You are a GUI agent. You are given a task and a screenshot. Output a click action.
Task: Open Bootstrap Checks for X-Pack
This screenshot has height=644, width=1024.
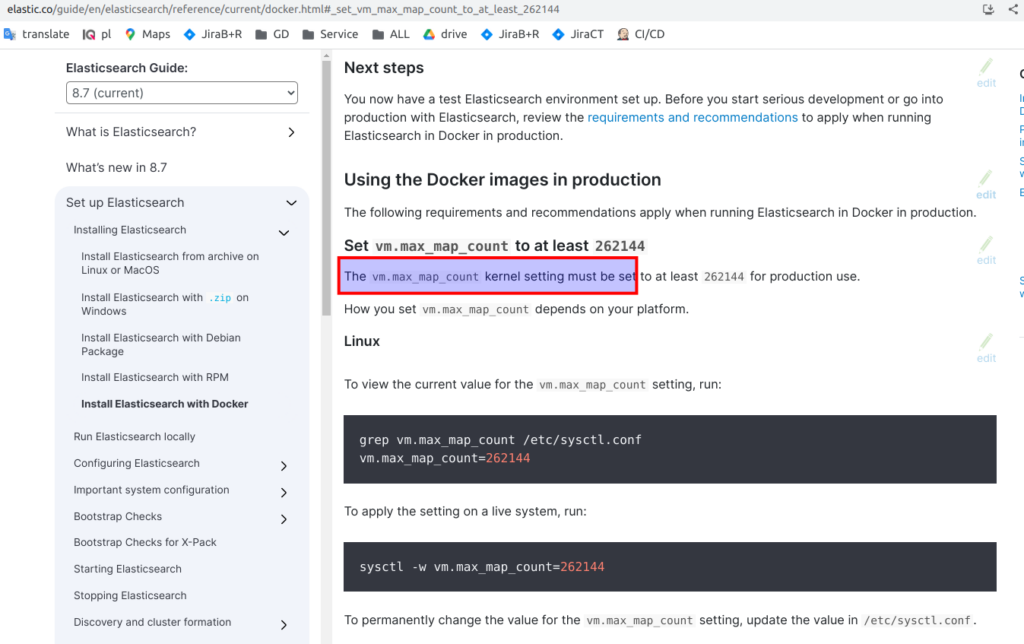[145, 542]
